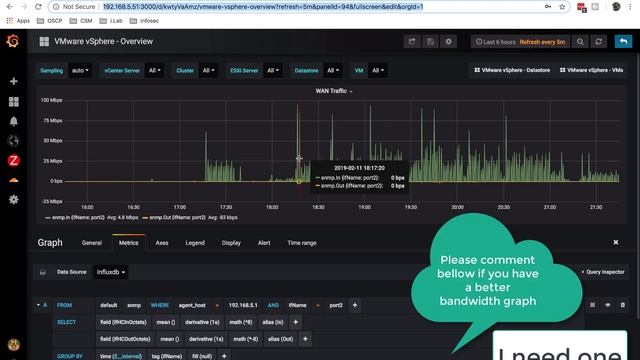
Task: Collapse query A row arrow
Action: (x=38, y=305)
